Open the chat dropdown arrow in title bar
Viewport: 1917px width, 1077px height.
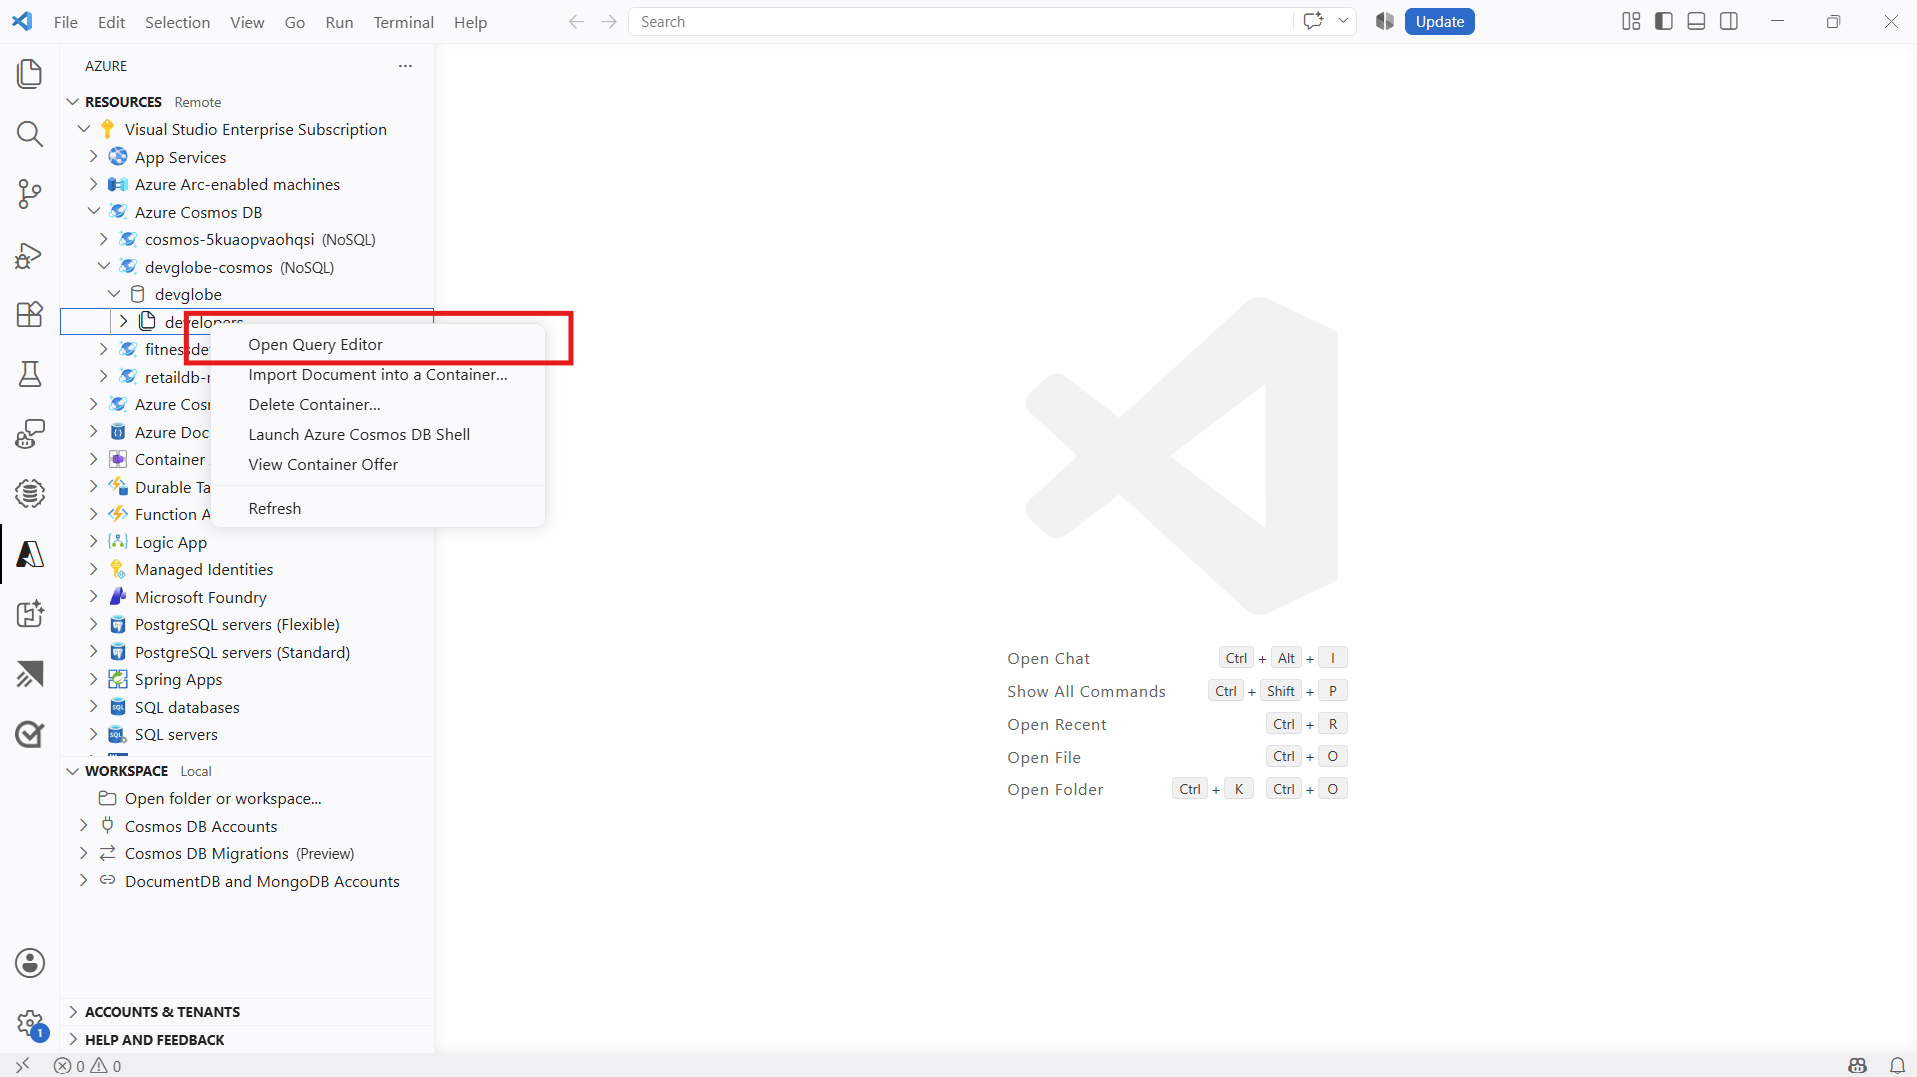pos(1343,22)
